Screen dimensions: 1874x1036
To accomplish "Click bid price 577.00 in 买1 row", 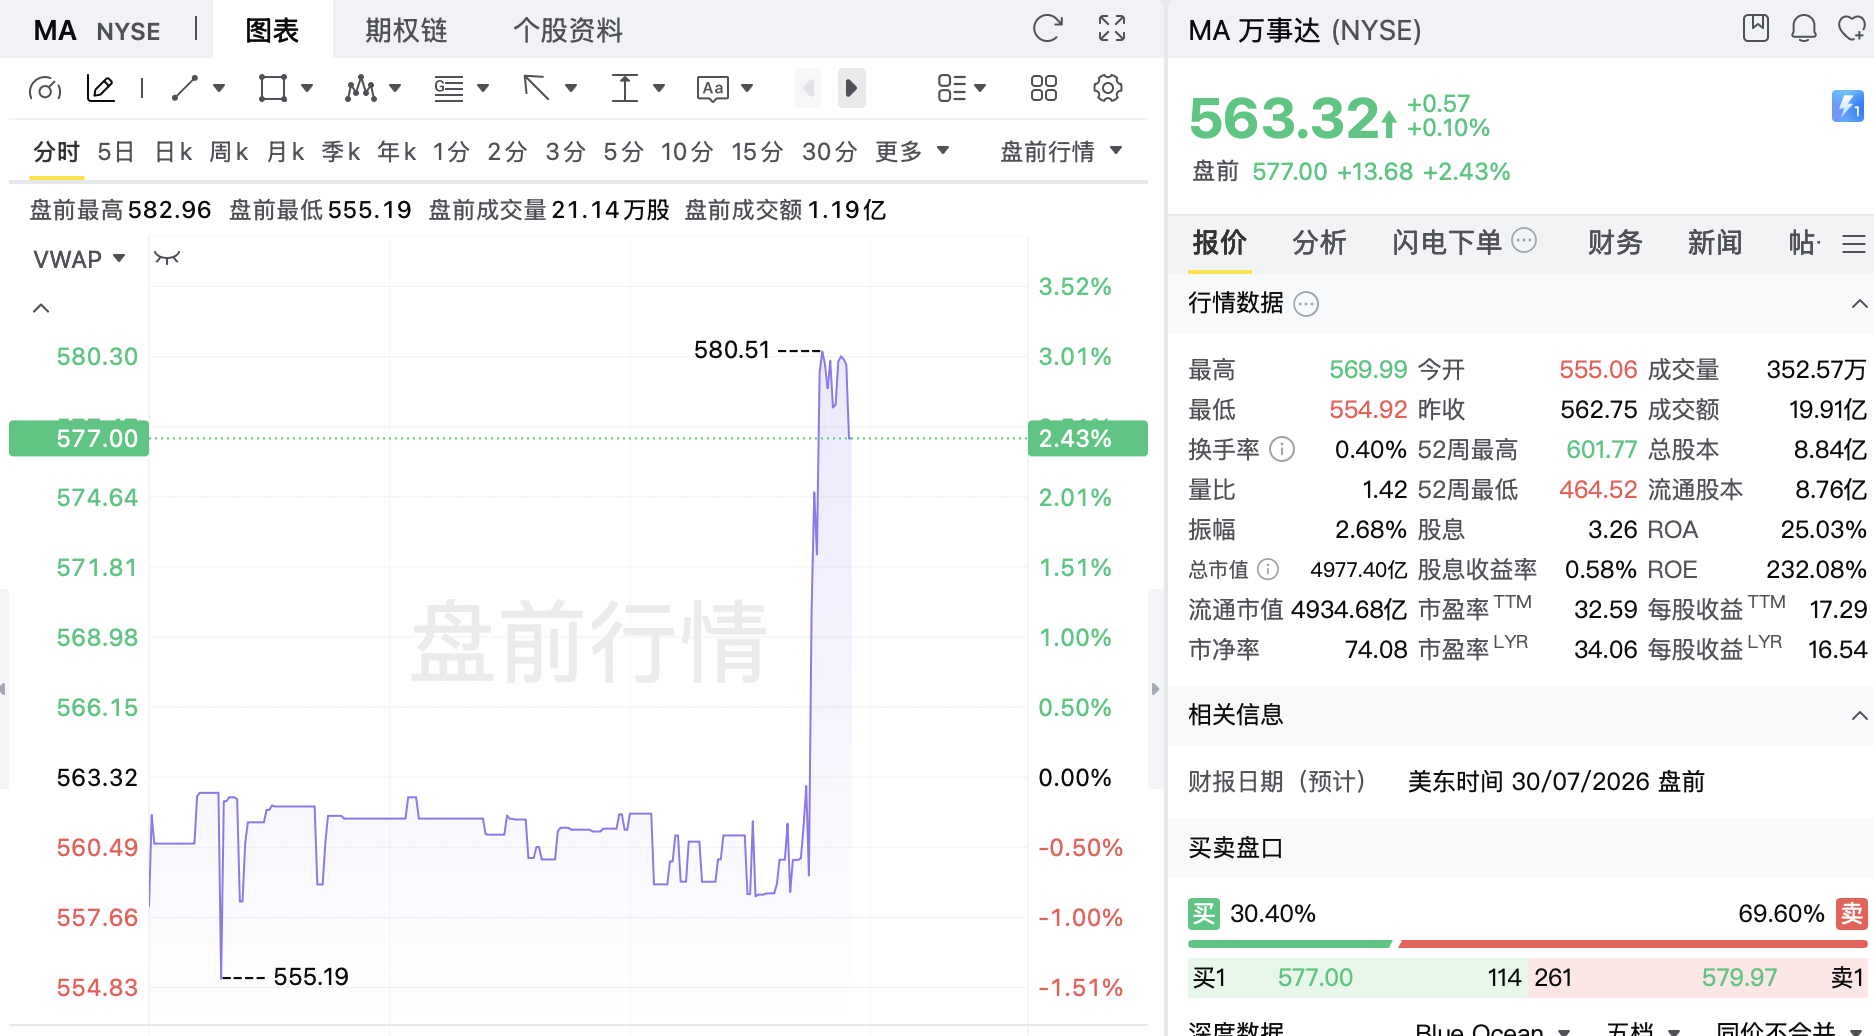I will point(1315,978).
